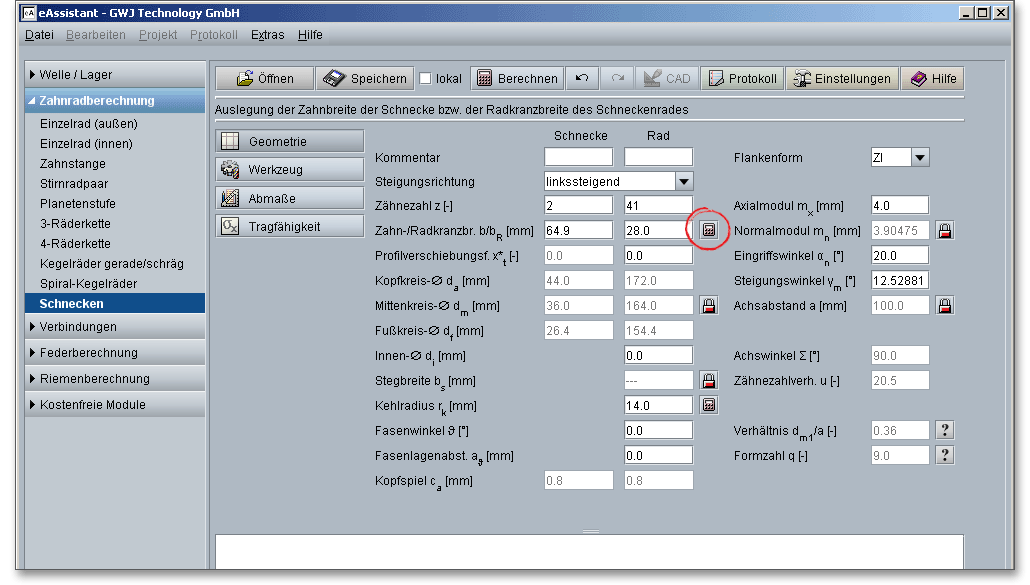Click the Berechnen button
This screenshot has width=1030, height=585.
pyautogui.click(x=517, y=79)
